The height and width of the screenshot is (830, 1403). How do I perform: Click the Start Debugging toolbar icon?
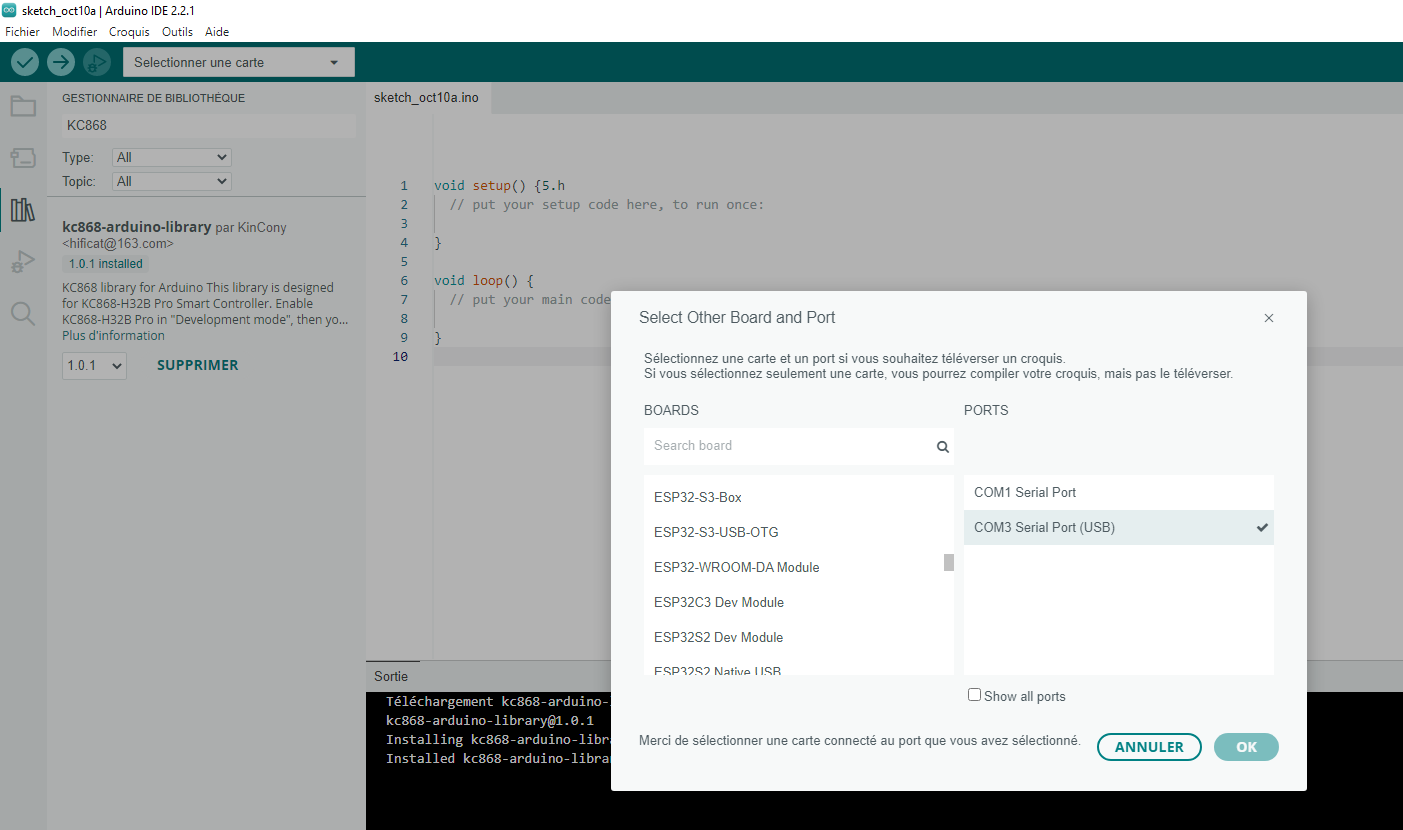(x=97, y=62)
